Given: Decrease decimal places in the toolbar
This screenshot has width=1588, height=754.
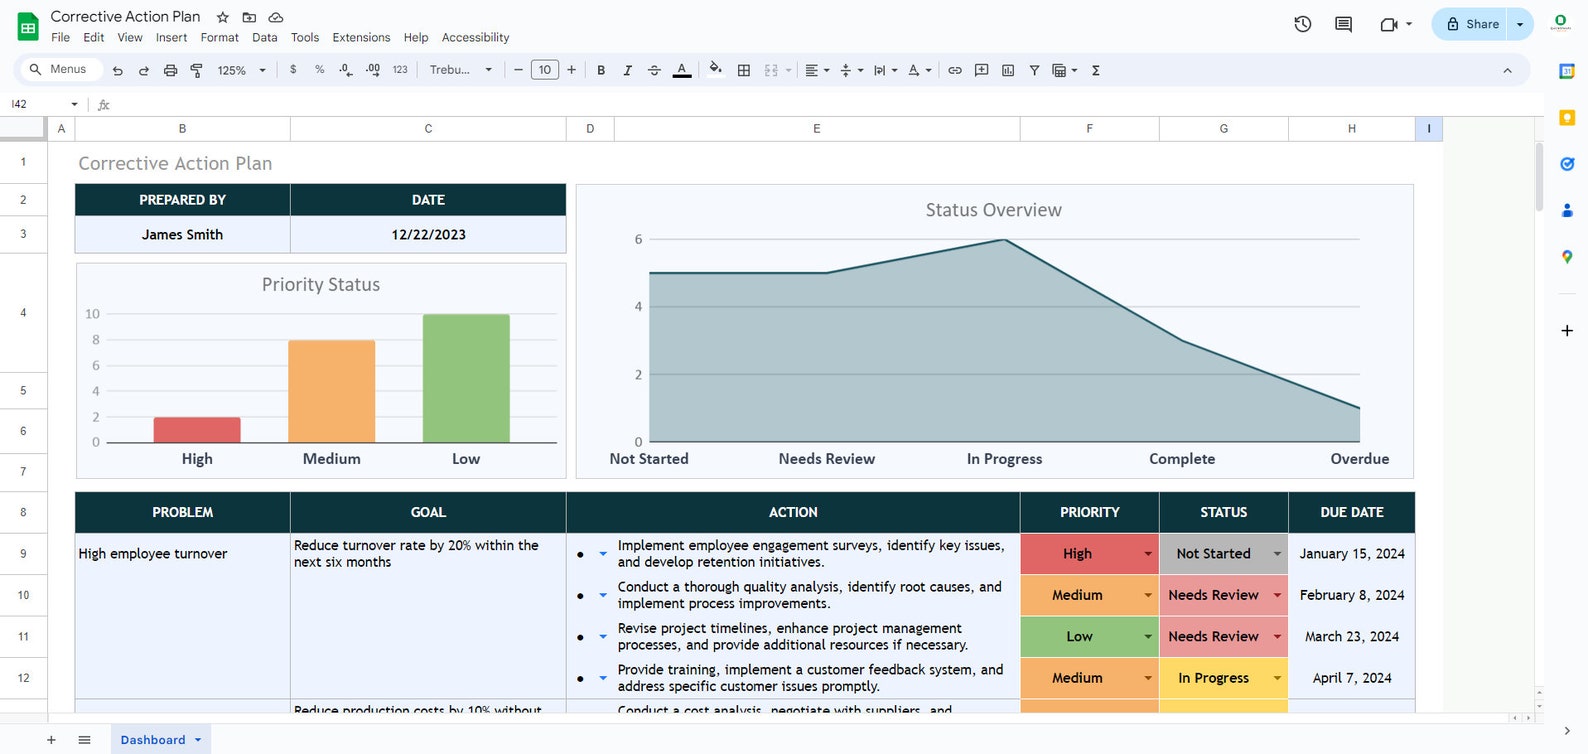Looking at the screenshot, I should (x=346, y=70).
